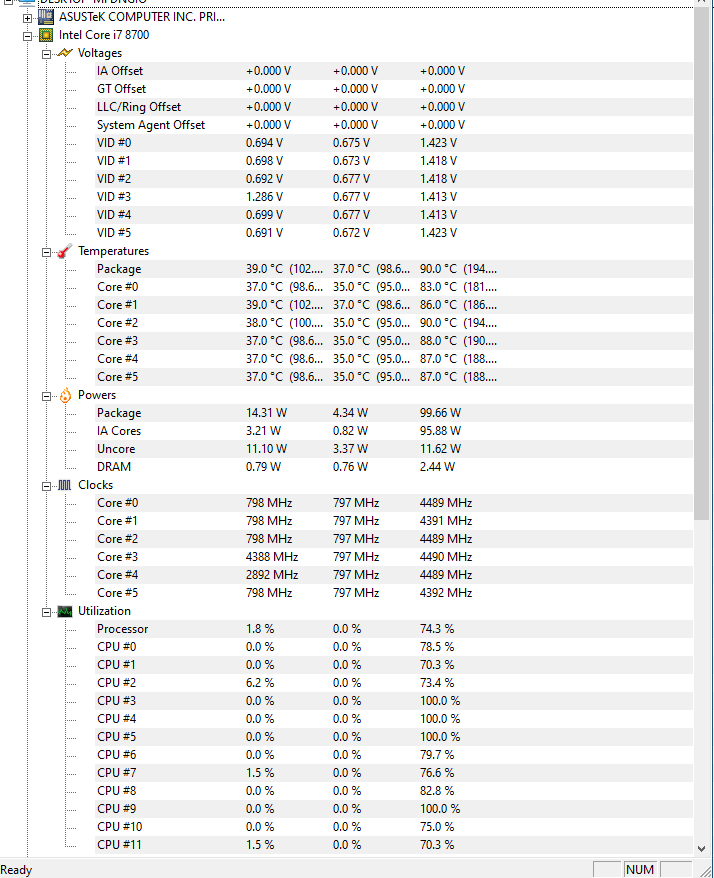Collapse the Intel Core i7 8700 node
The height and width of the screenshot is (878, 714).
tap(27, 36)
